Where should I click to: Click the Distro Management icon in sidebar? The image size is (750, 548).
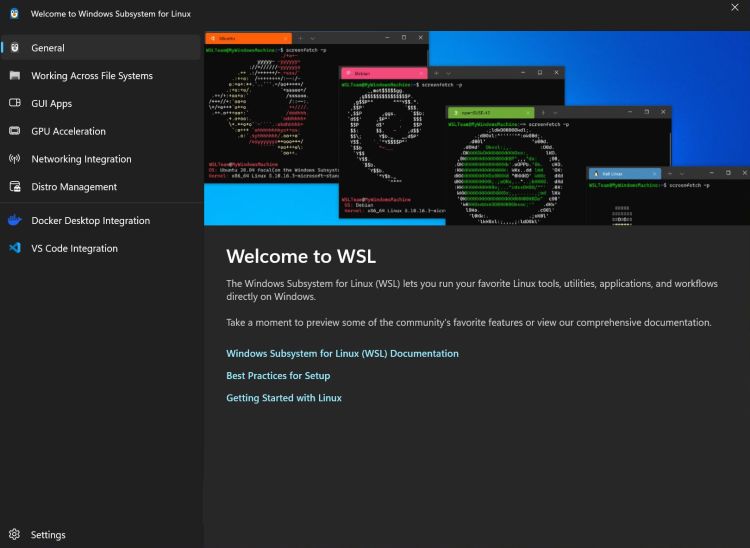tap(14, 187)
